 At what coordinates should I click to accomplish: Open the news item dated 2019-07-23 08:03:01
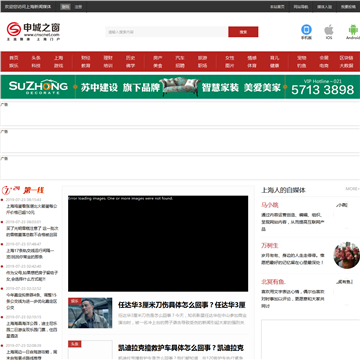click(x=32, y=231)
